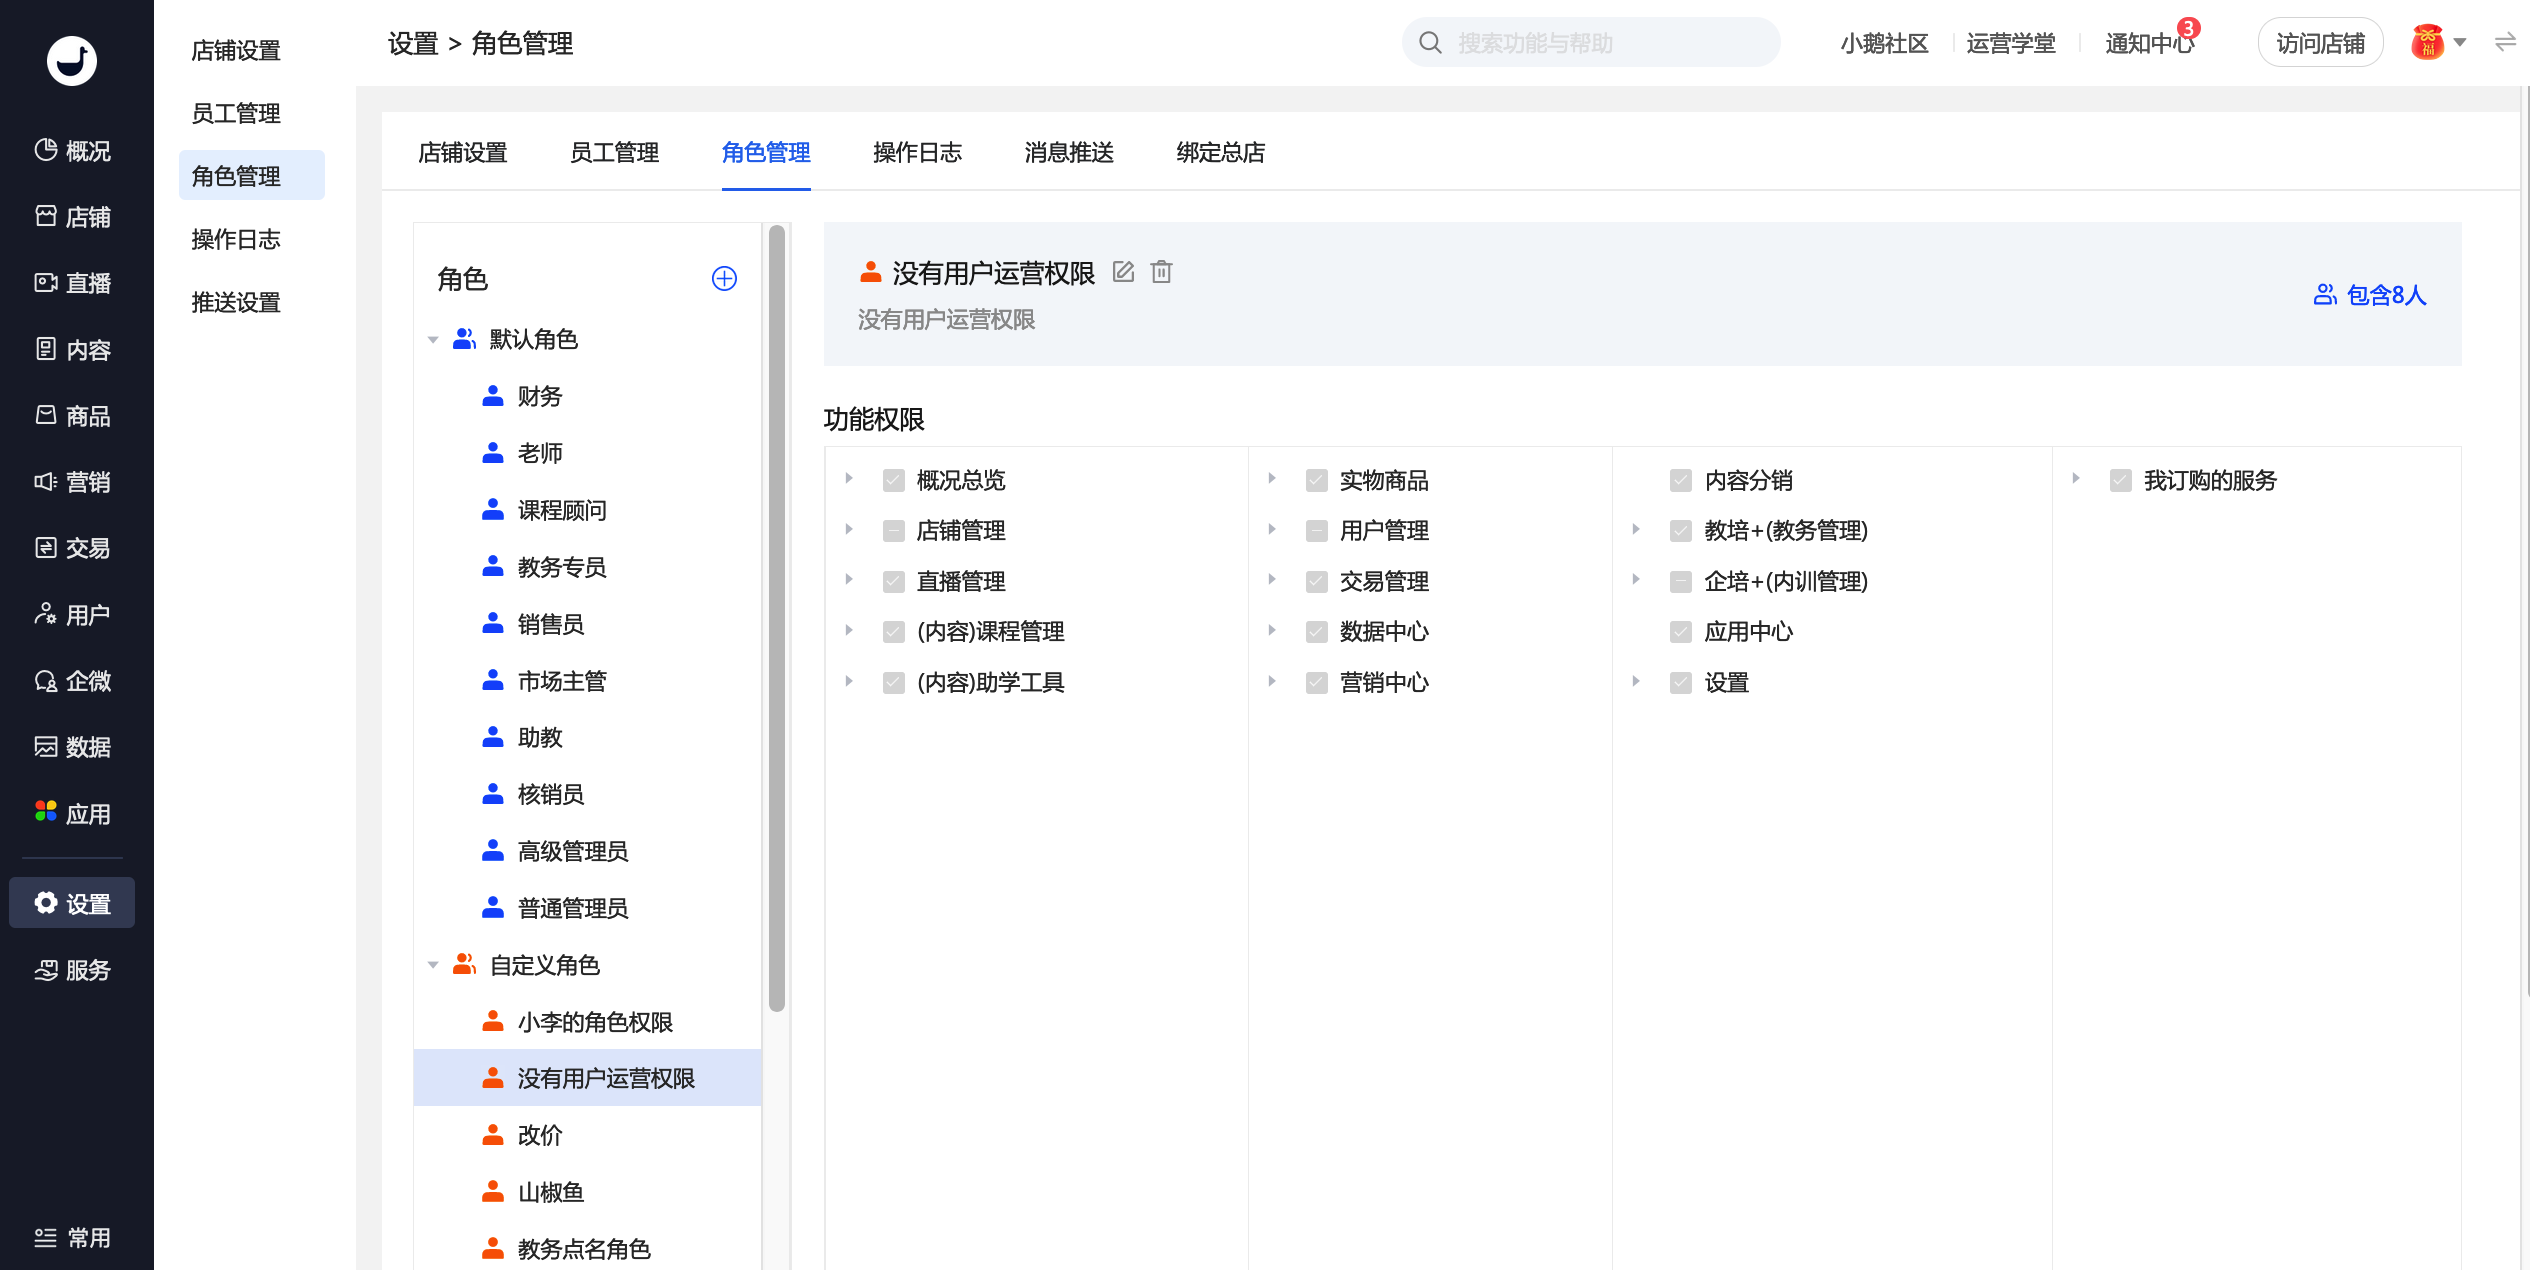Open the 数据 section in the sidebar
Screen dimensions: 2530x1270
pos(72,747)
